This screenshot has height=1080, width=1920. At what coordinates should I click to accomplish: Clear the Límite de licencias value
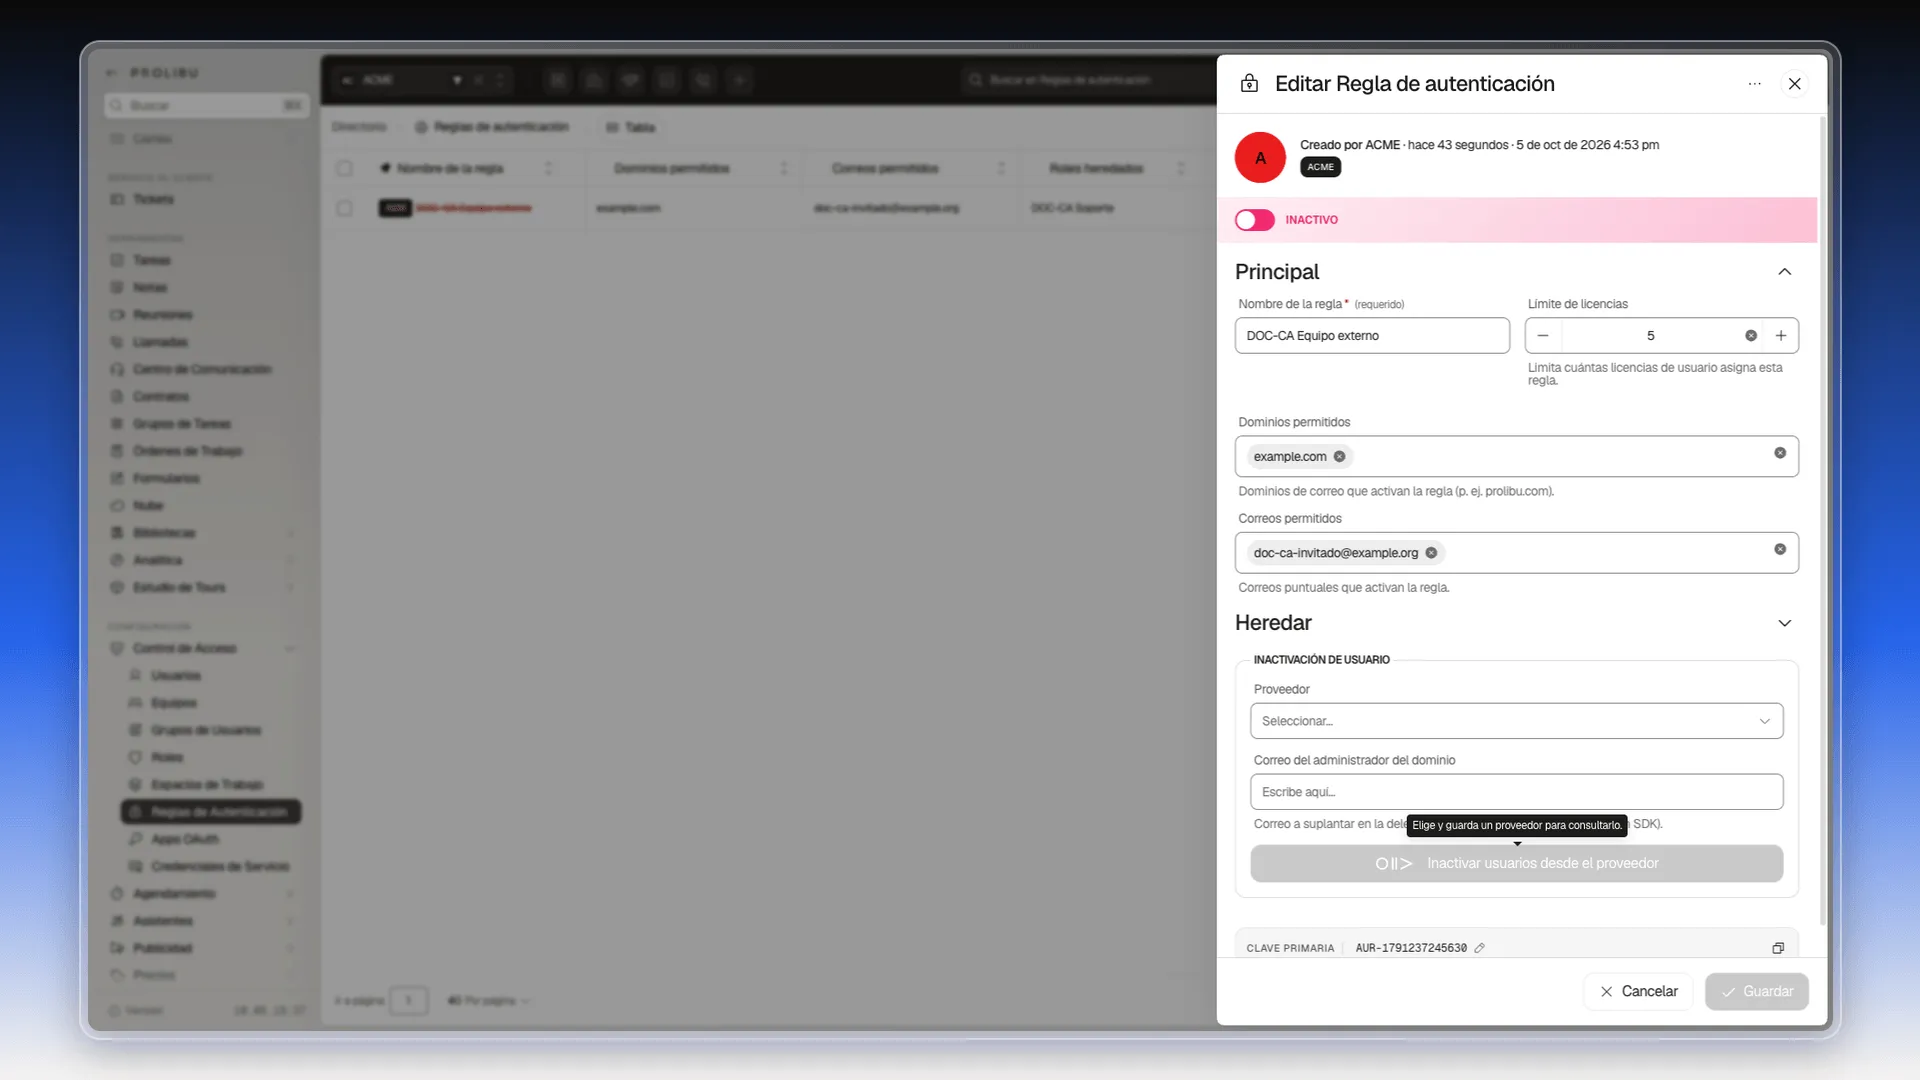point(1751,336)
